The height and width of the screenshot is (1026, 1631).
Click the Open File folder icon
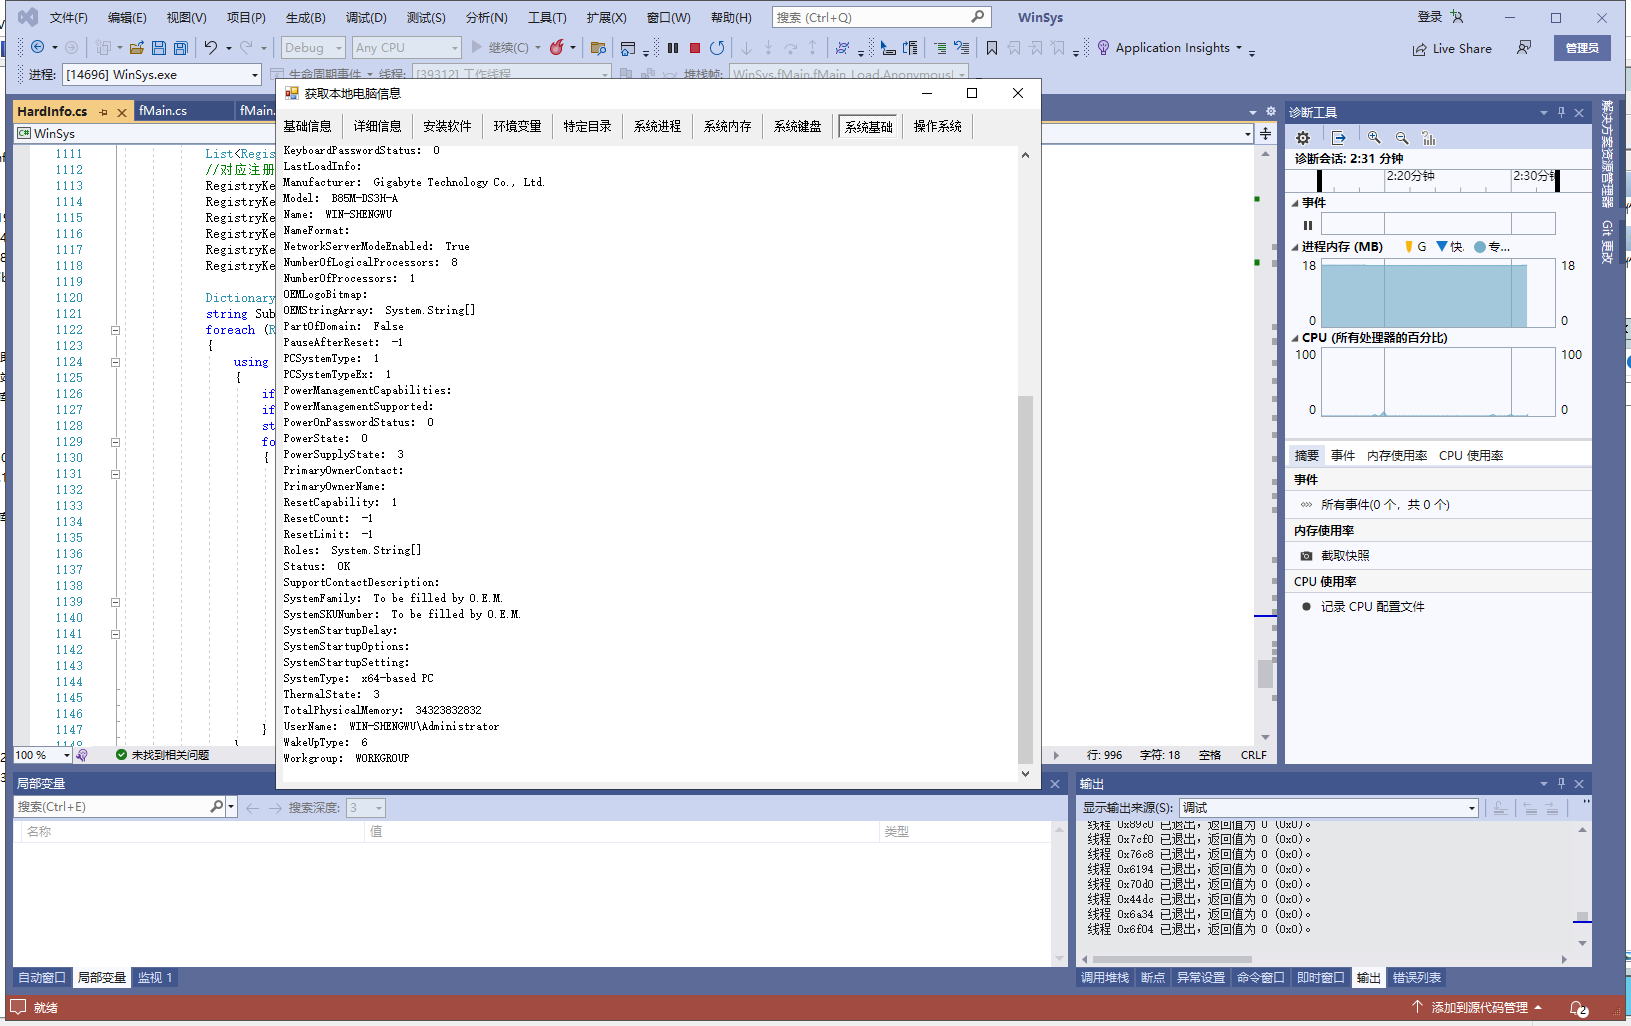[x=137, y=47]
